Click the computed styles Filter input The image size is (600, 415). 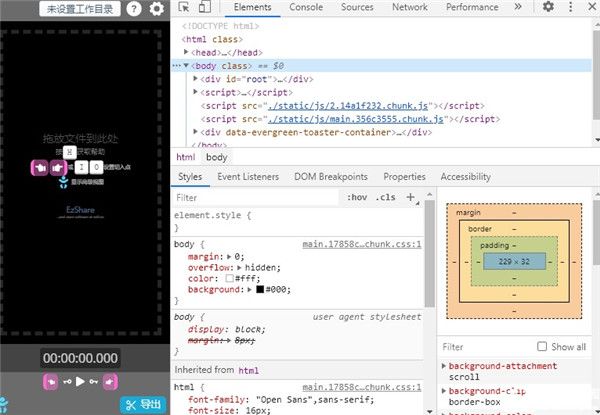(x=487, y=347)
